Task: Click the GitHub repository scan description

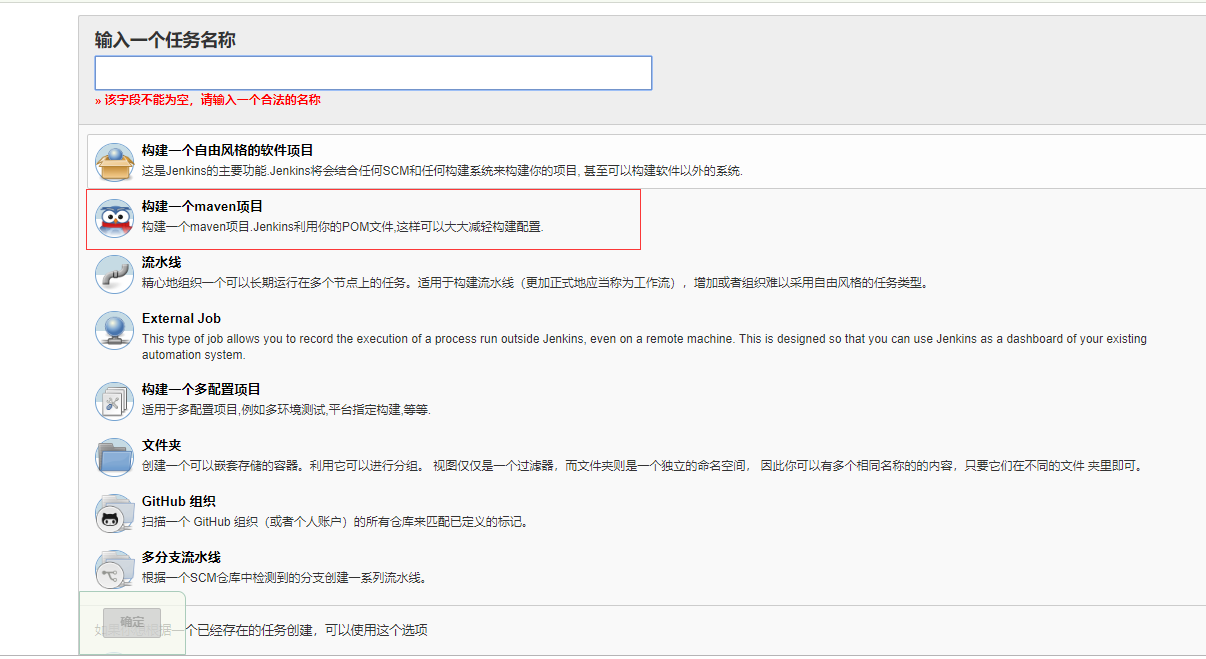Action: pyautogui.click(x=335, y=522)
